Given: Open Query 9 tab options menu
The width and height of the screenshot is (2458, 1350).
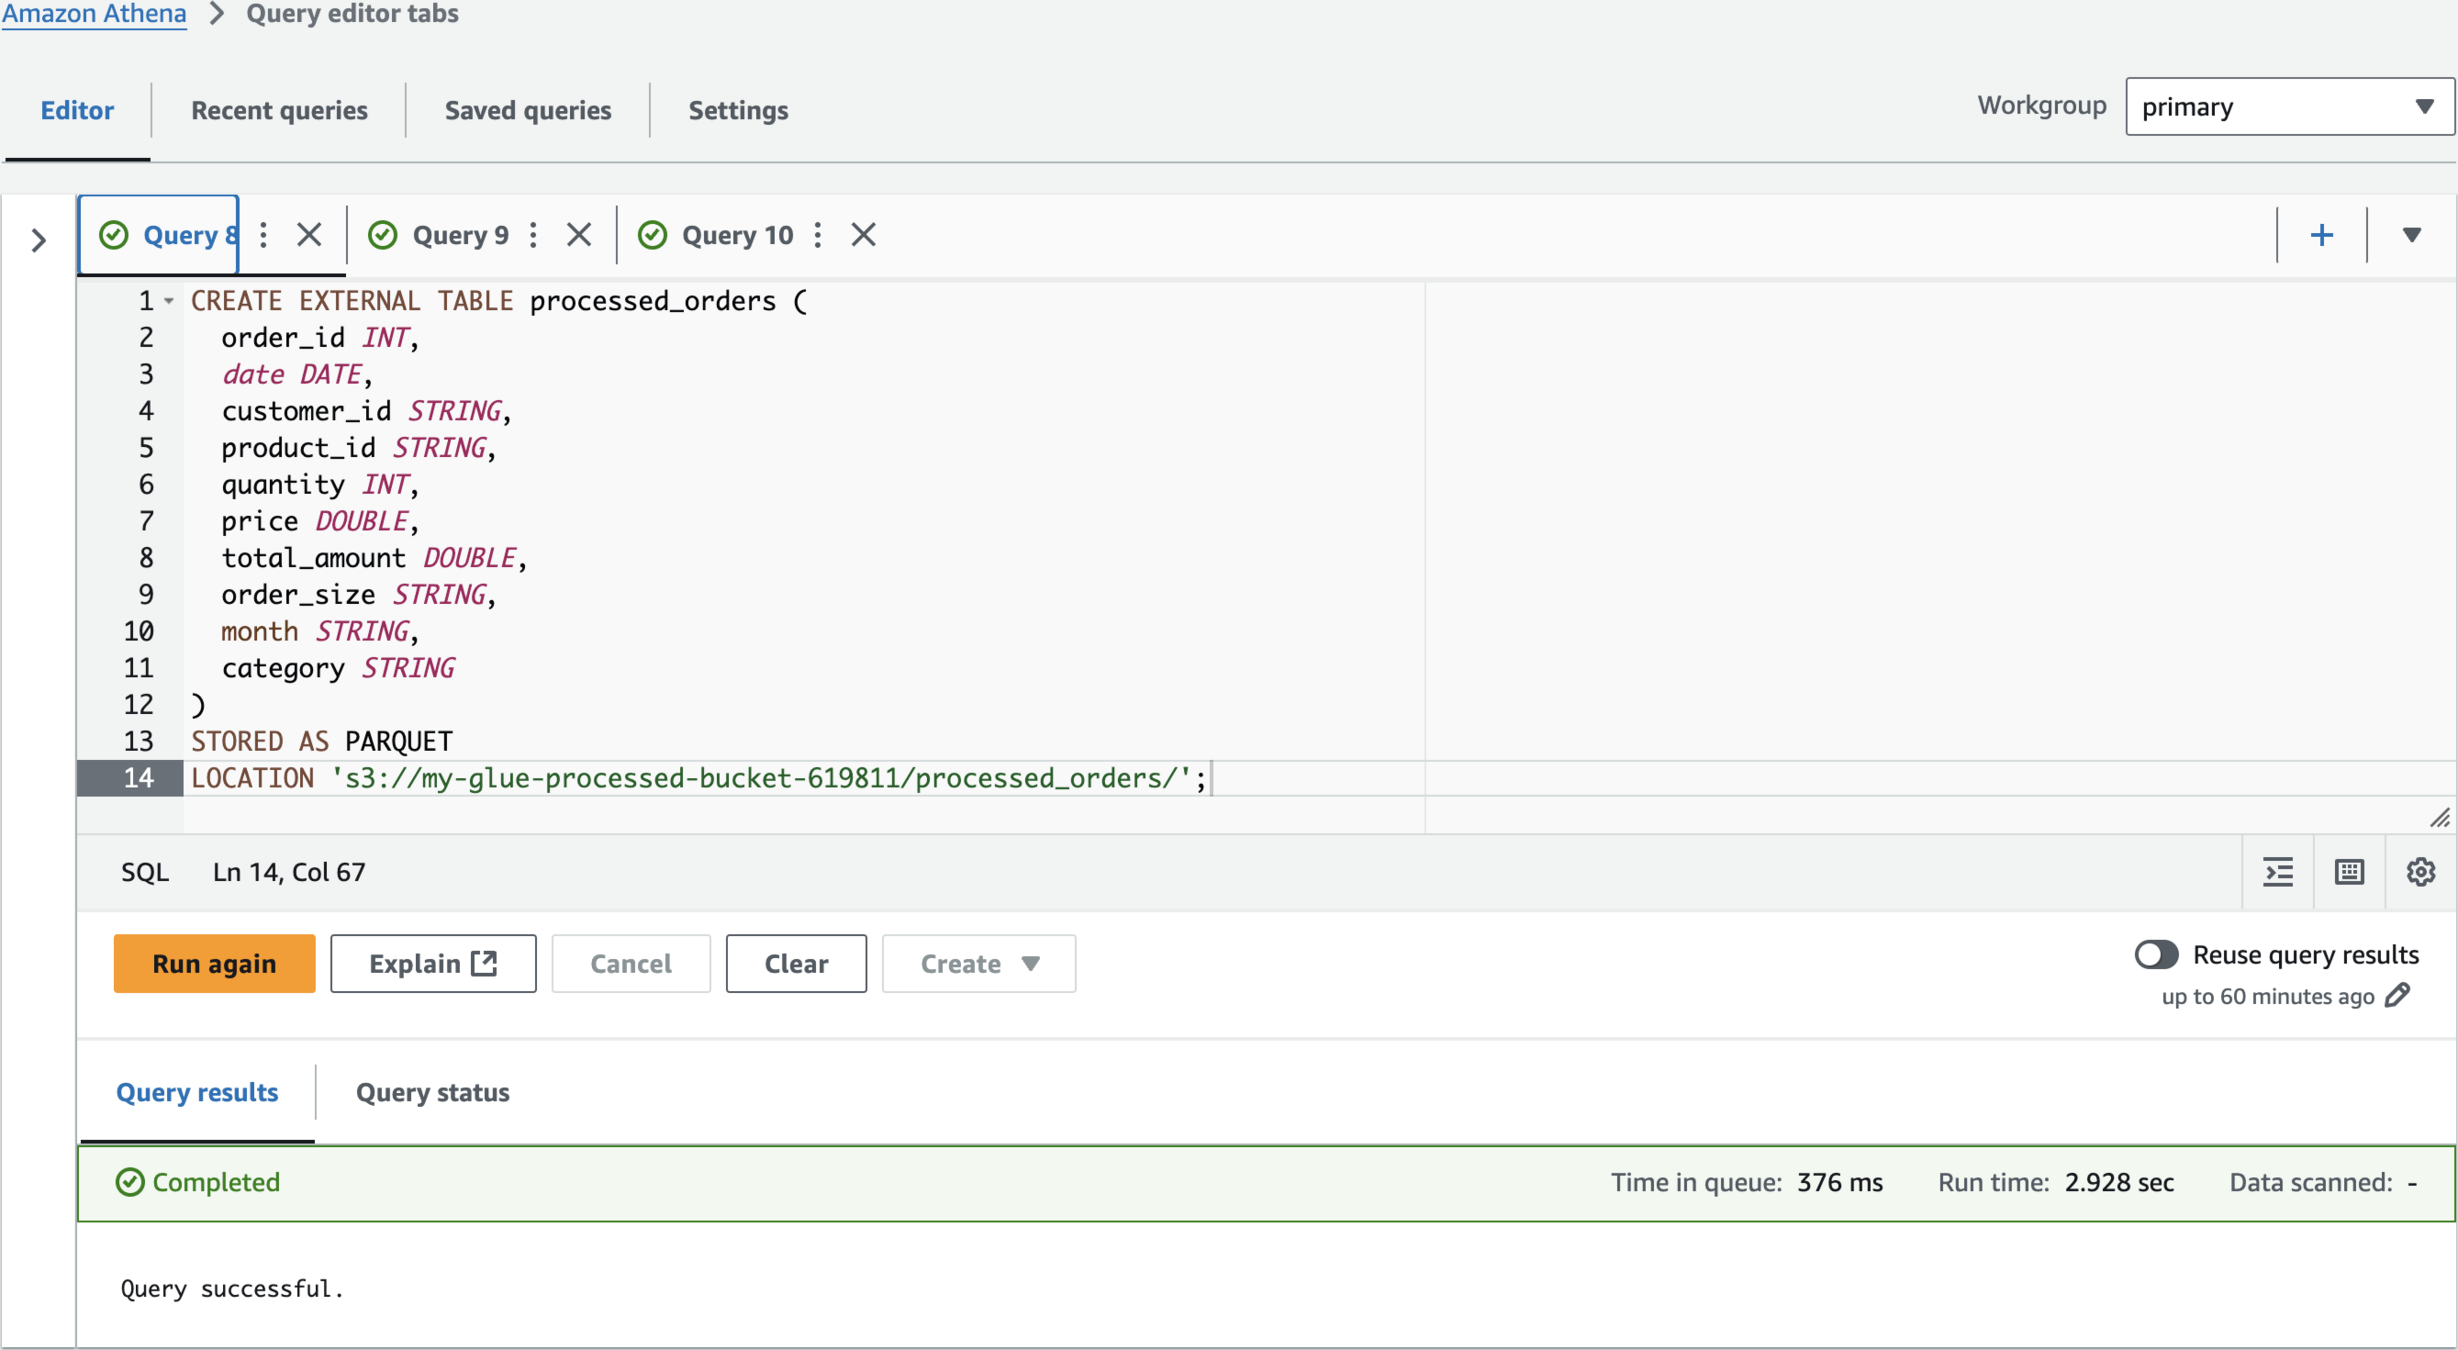Looking at the screenshot, I should coord(534,235).
